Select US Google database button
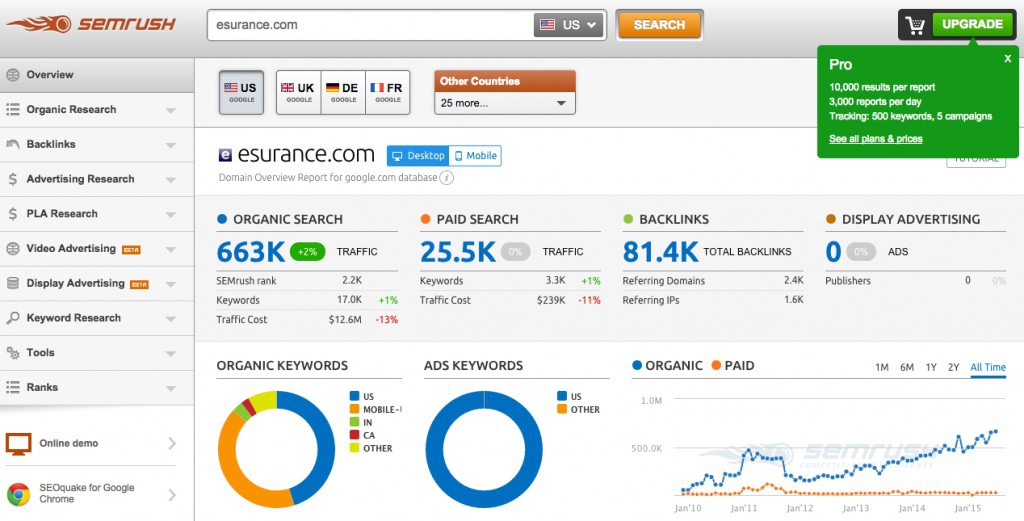This screenshot has width=1024, height=521. [242, 93]
